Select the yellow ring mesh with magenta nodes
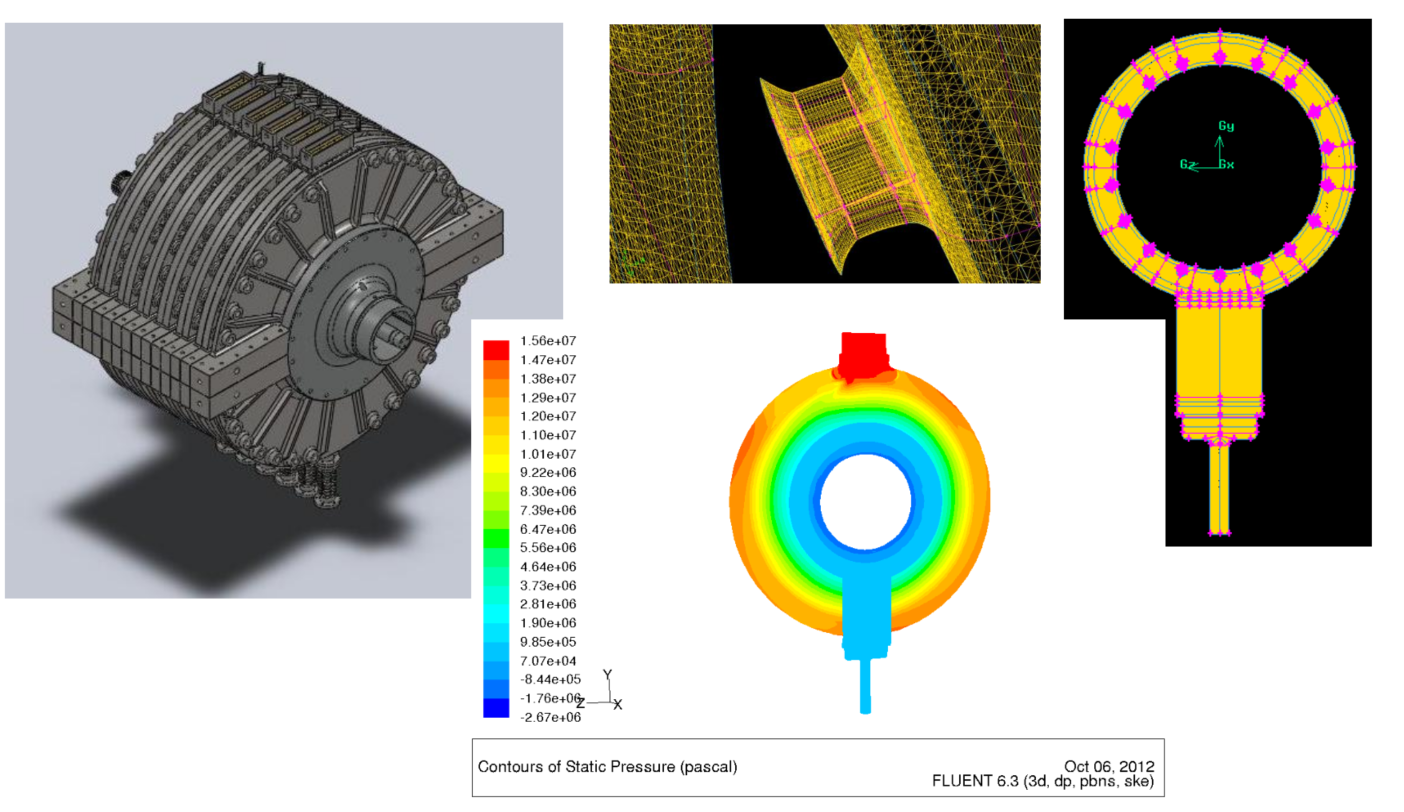 tap(1218, 282)
